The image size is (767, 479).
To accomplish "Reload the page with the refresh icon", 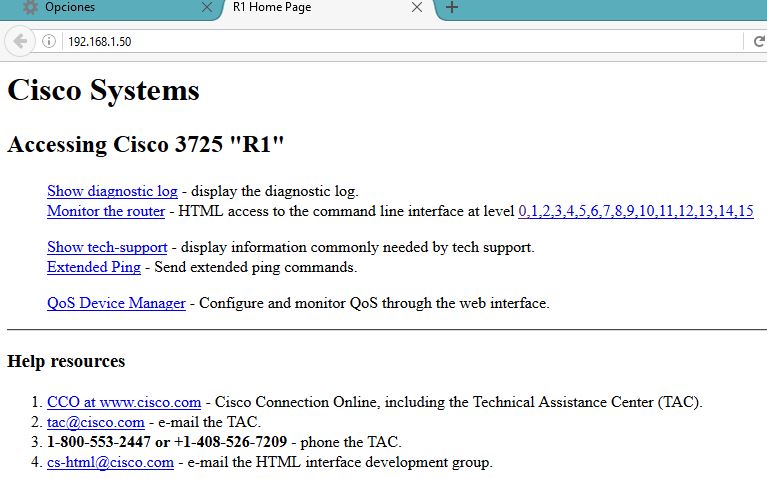I will coord(759,42).
